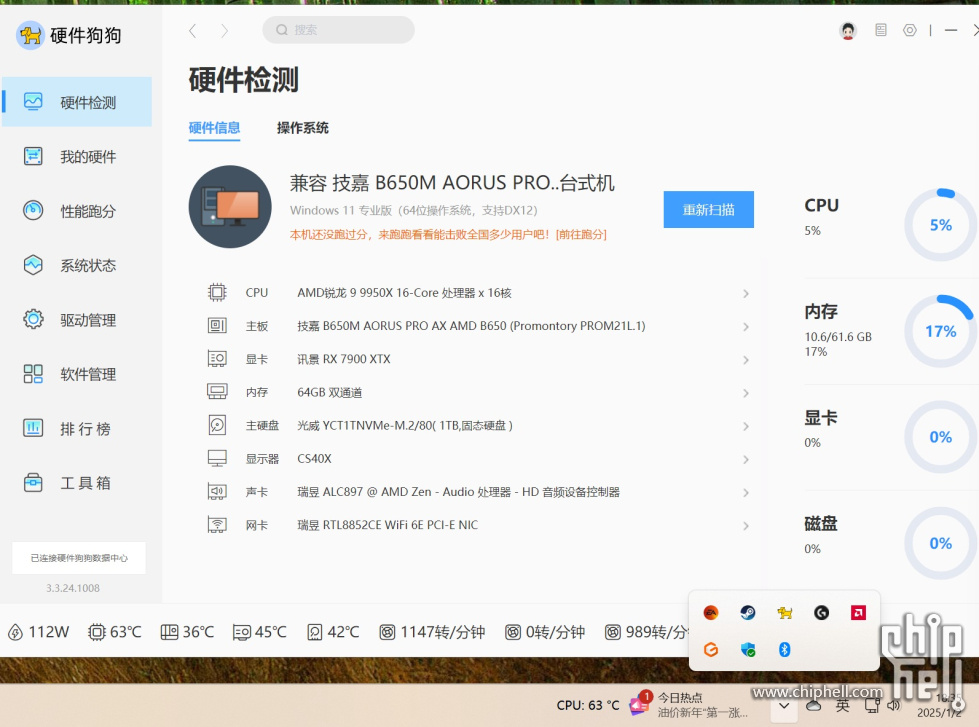The width and height of the screenshot is (979, 727).
Task: Click the hard disk icon beside 主硬盘
Action: pos(217,425)
